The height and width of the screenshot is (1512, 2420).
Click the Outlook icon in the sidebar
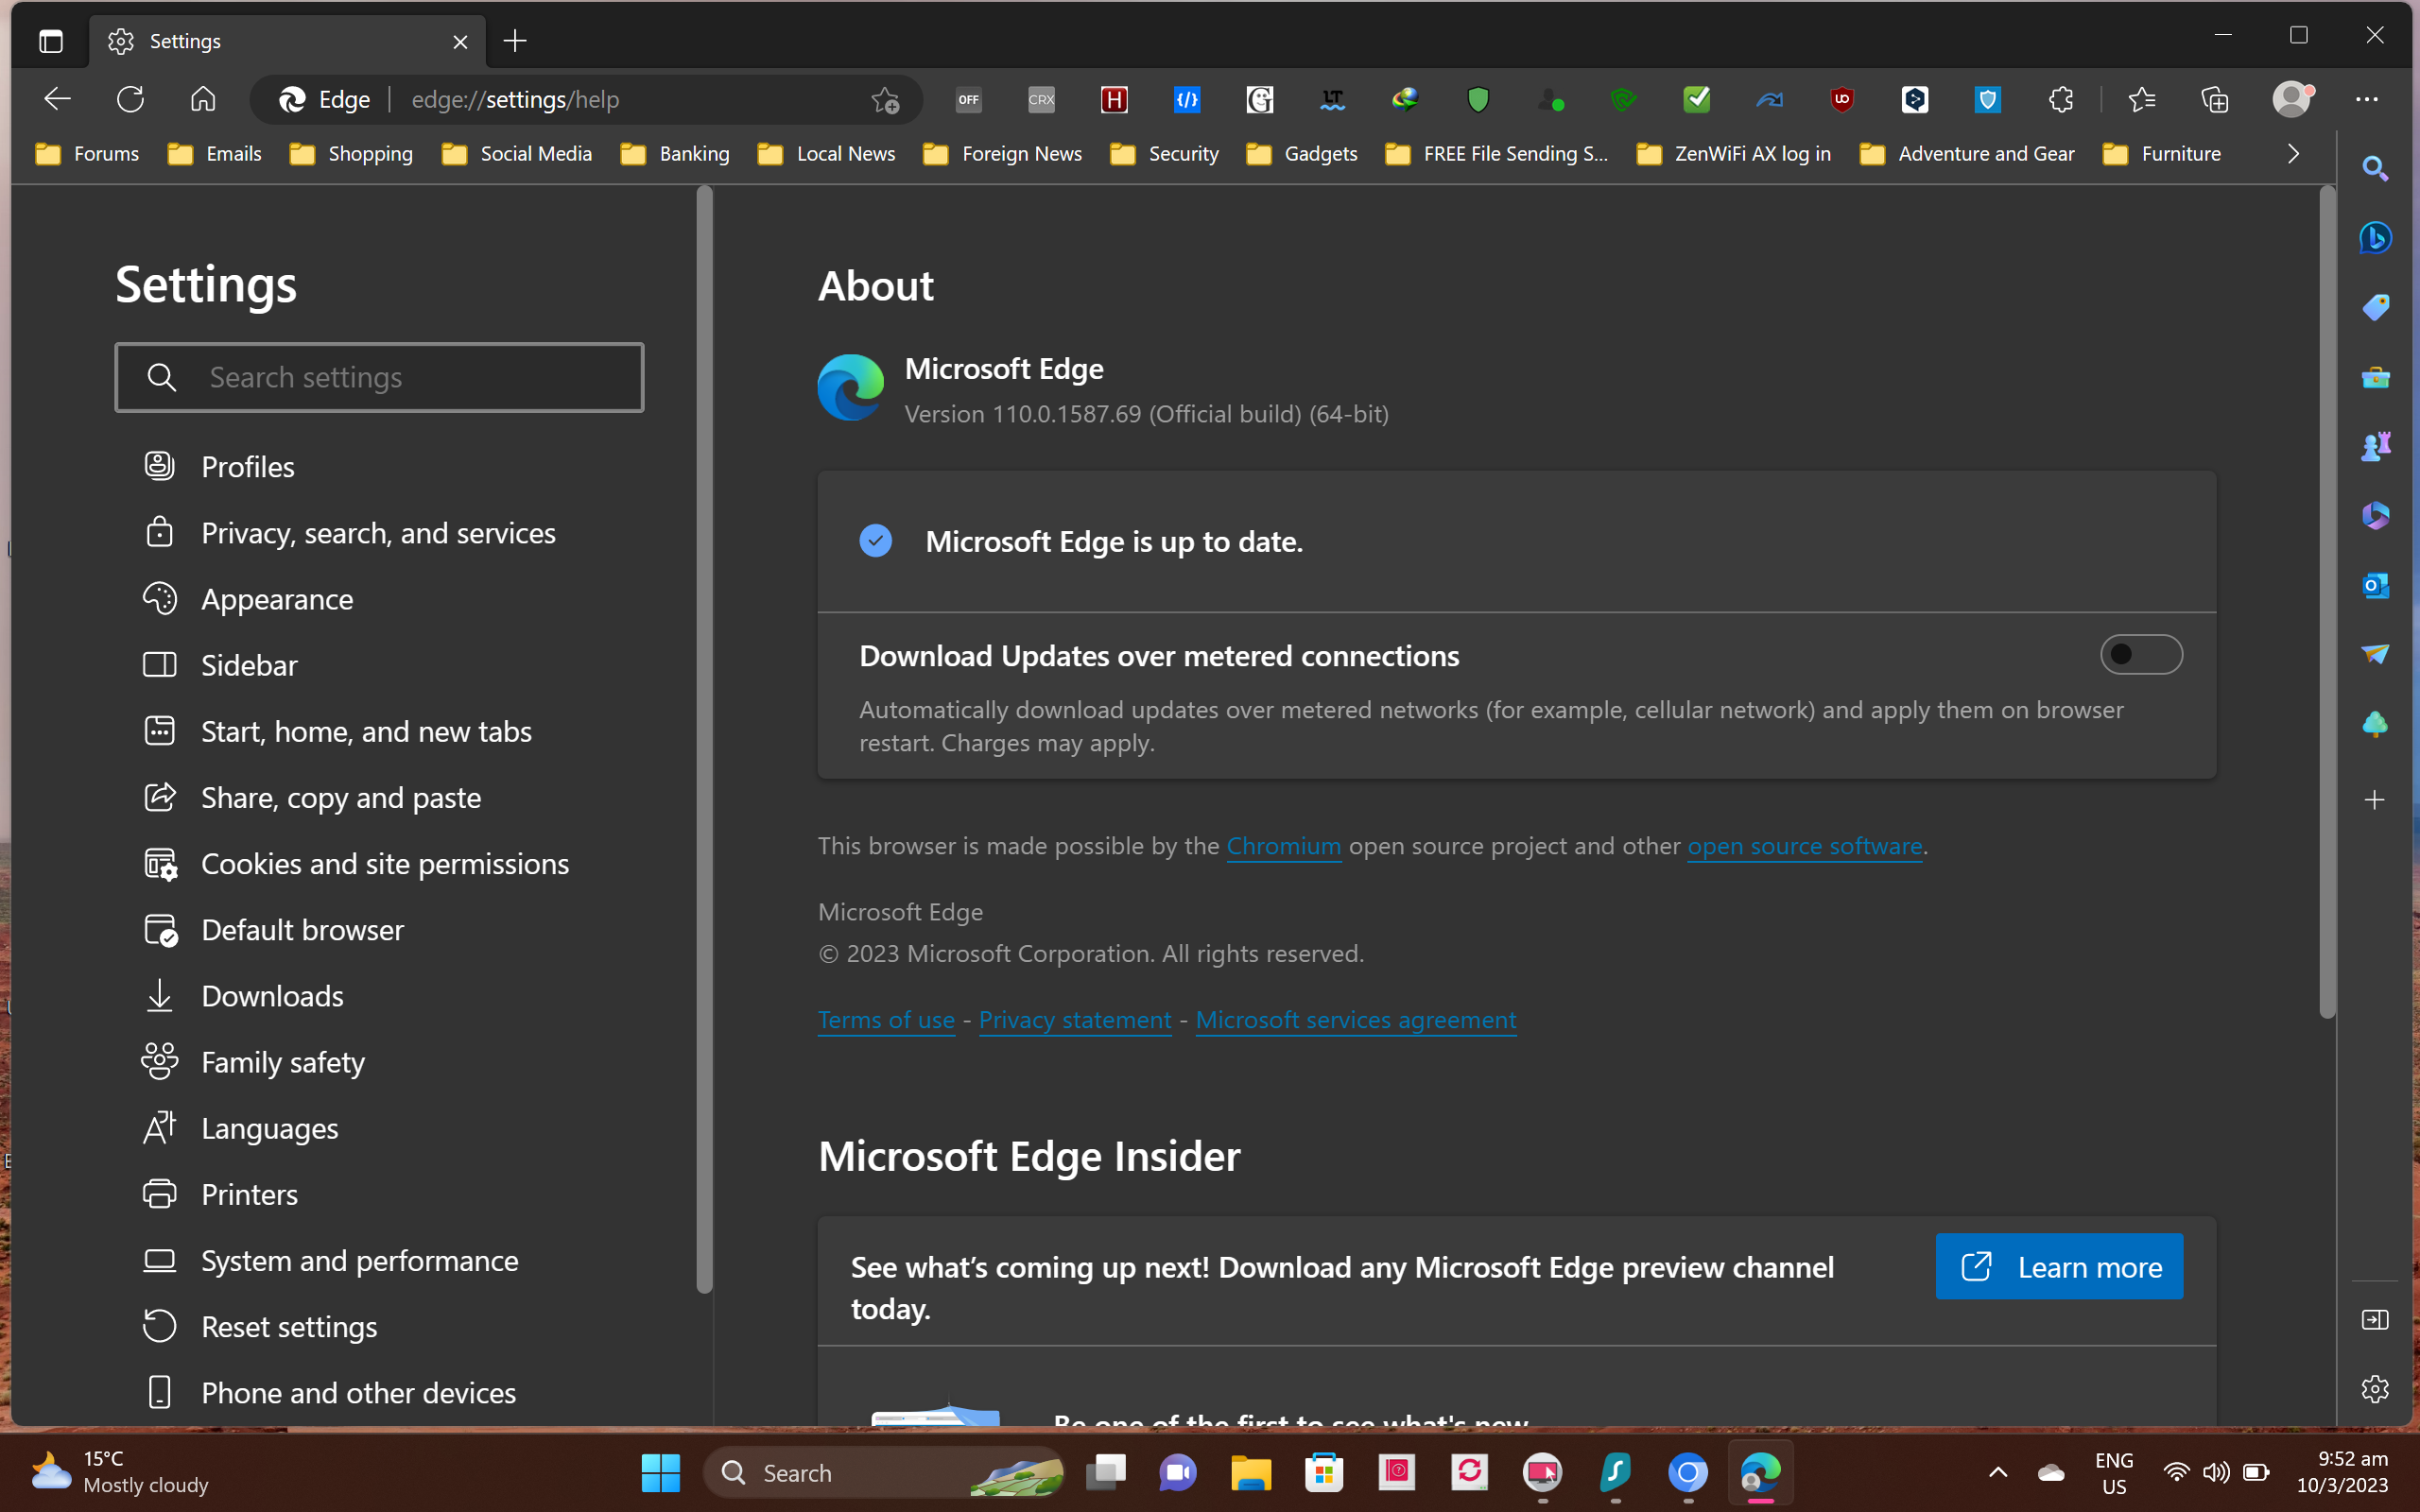[2375, 585]
